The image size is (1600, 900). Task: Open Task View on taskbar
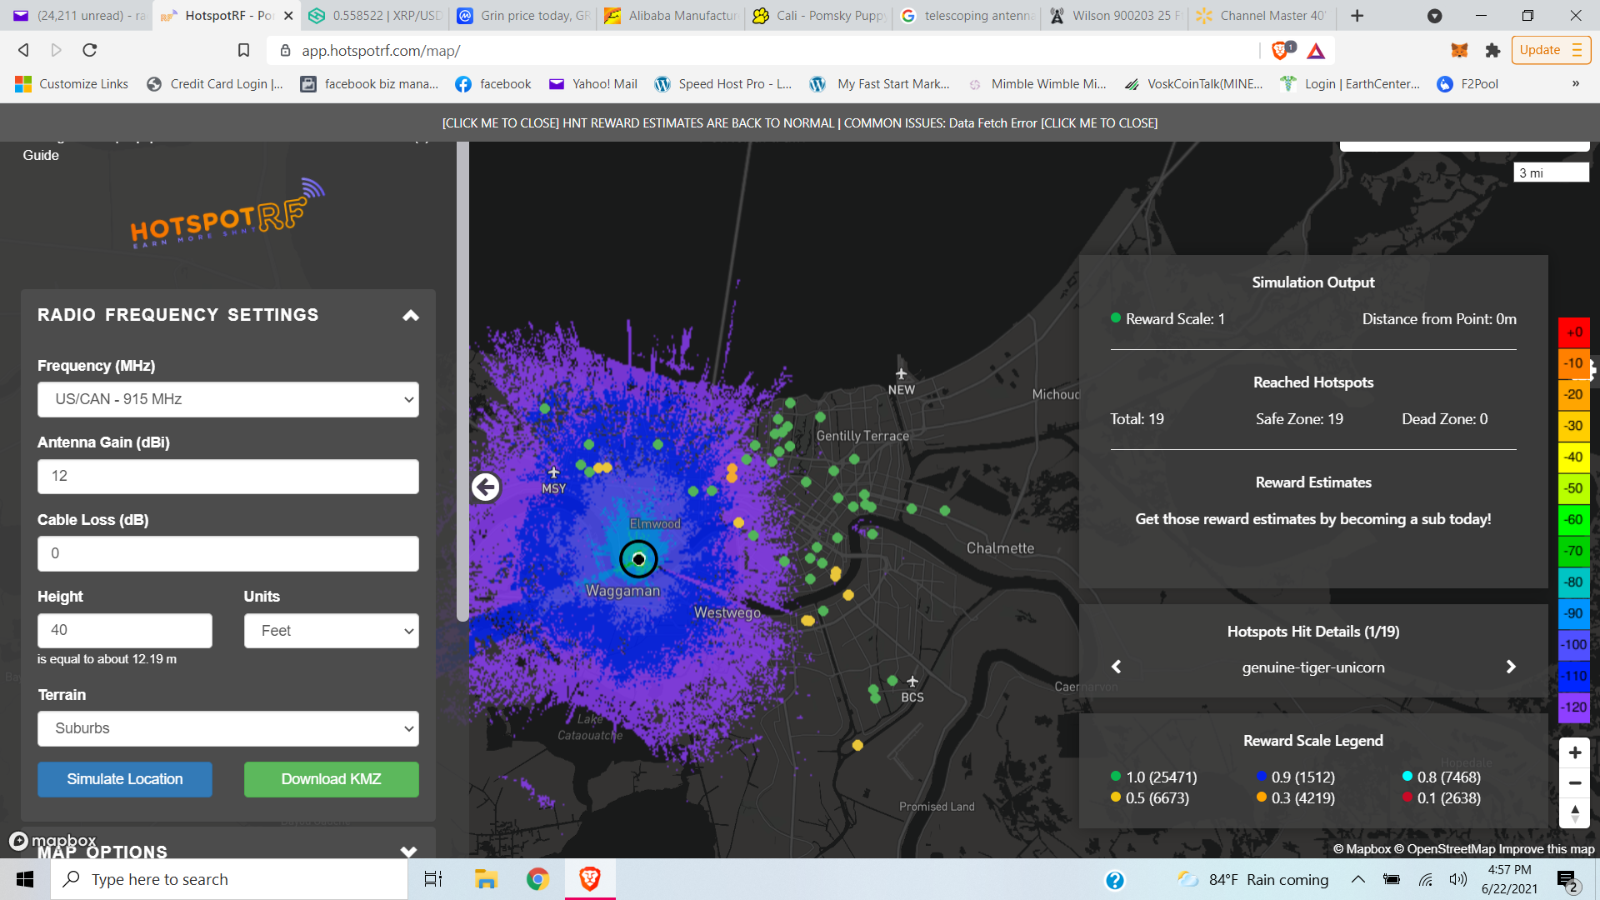(433, 879)
